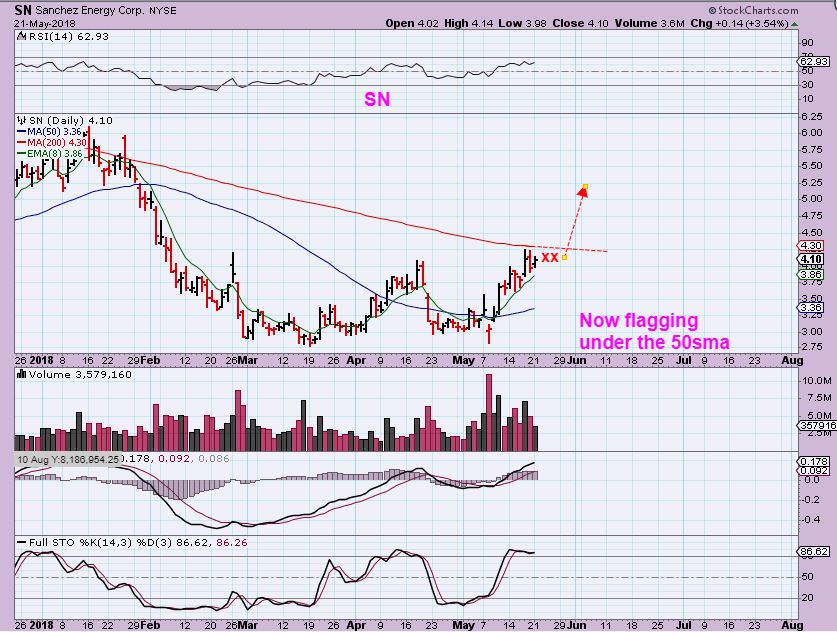Click the EMA(8) 3.86 legend entry
The image size is (837, 632).
(x=50, y=154)
